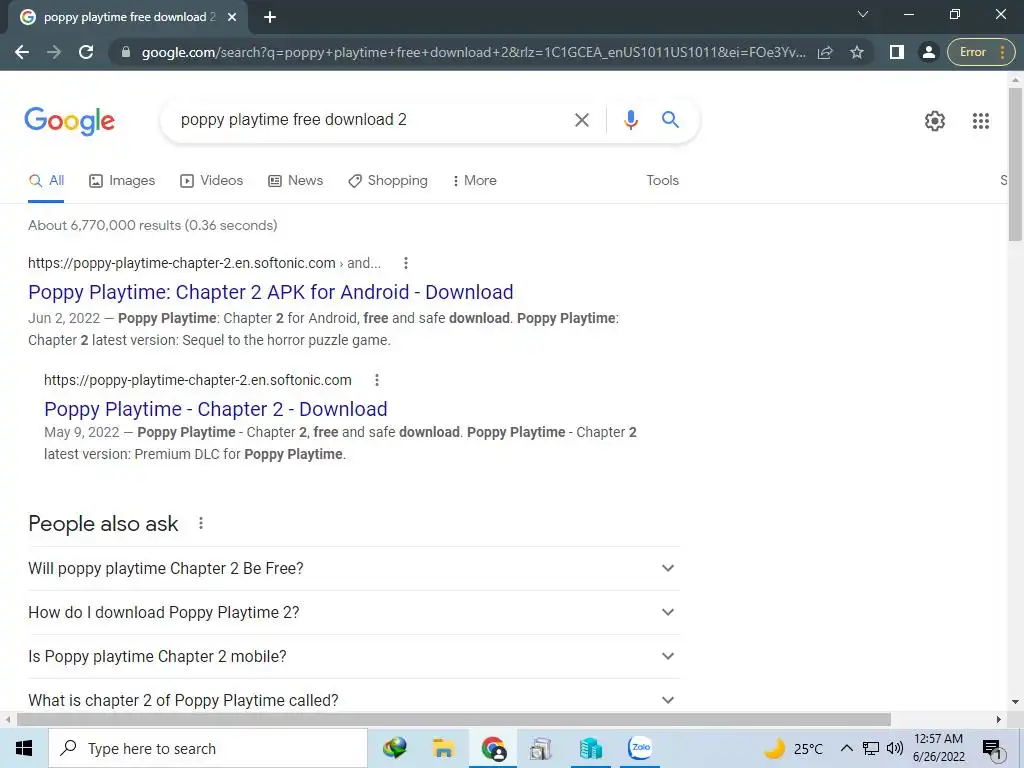Image resolution: width=1024 pixels, height=768 pixels.
Task: Switch to the Shopping tab
Action: pyautogui.click(x=388, y=180)
